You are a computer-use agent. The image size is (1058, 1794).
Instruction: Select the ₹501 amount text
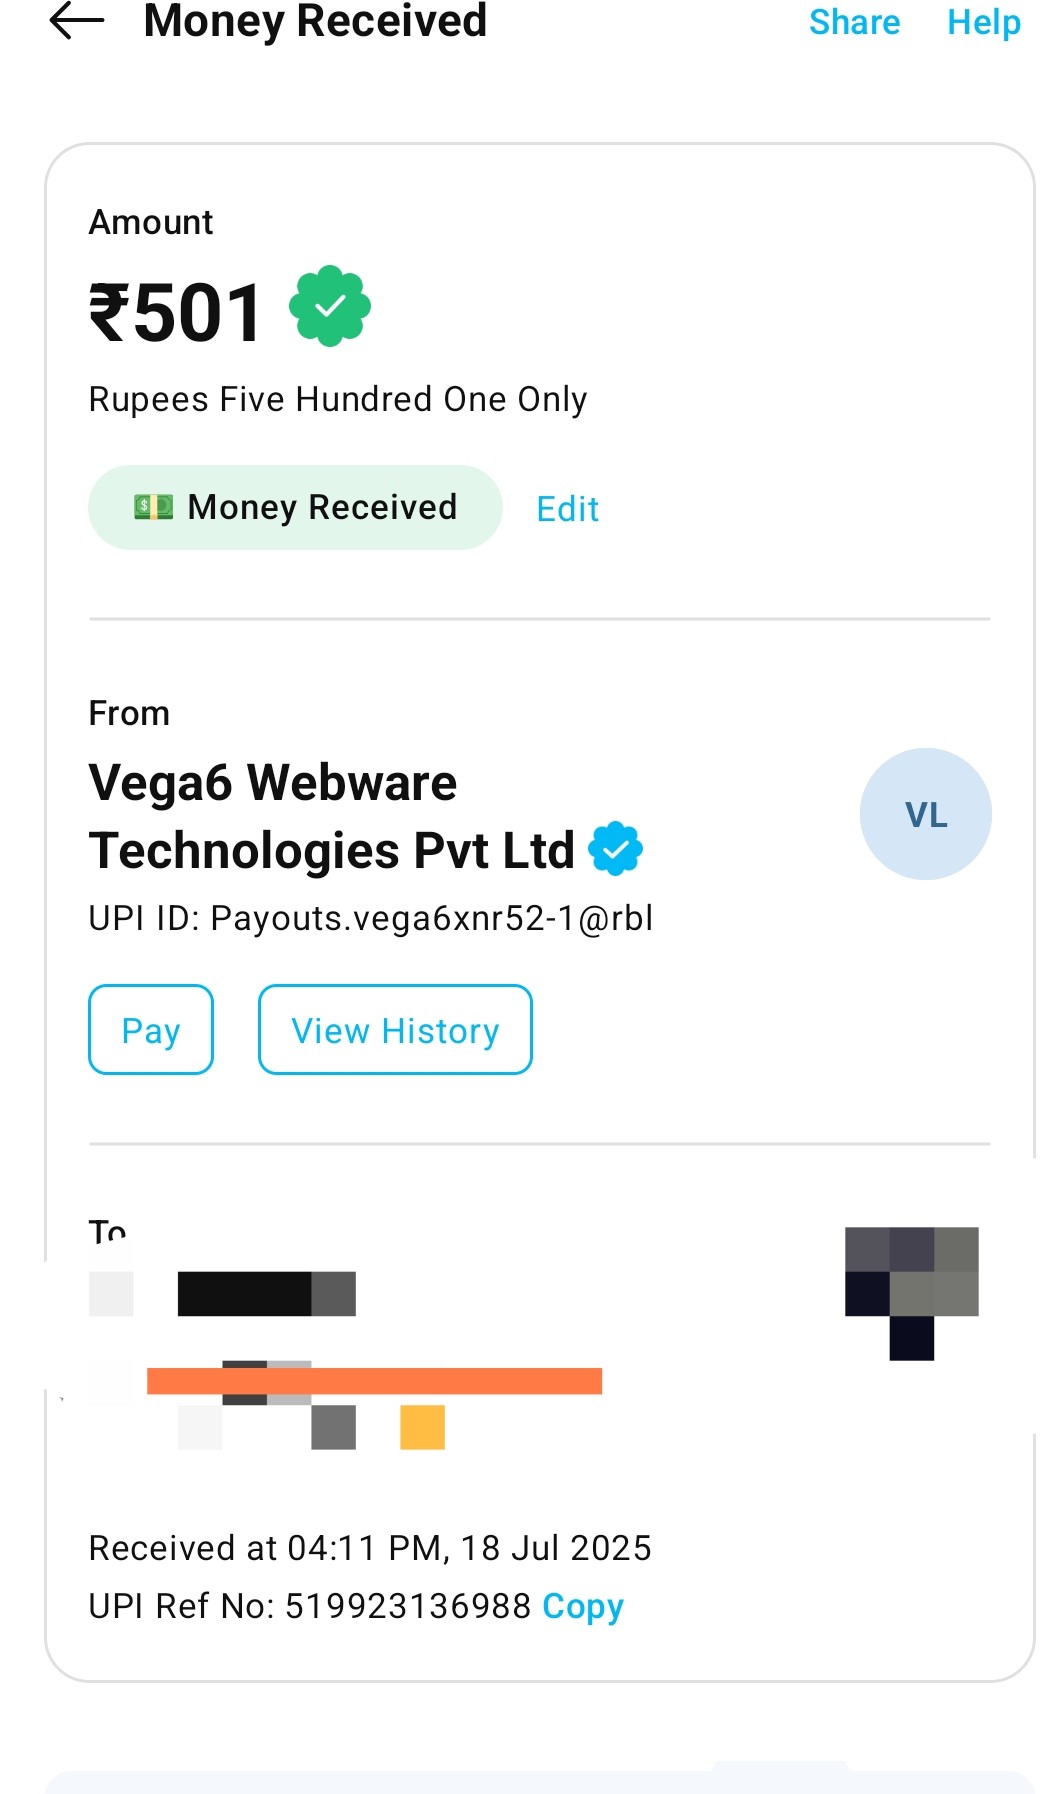coord(176,313)
